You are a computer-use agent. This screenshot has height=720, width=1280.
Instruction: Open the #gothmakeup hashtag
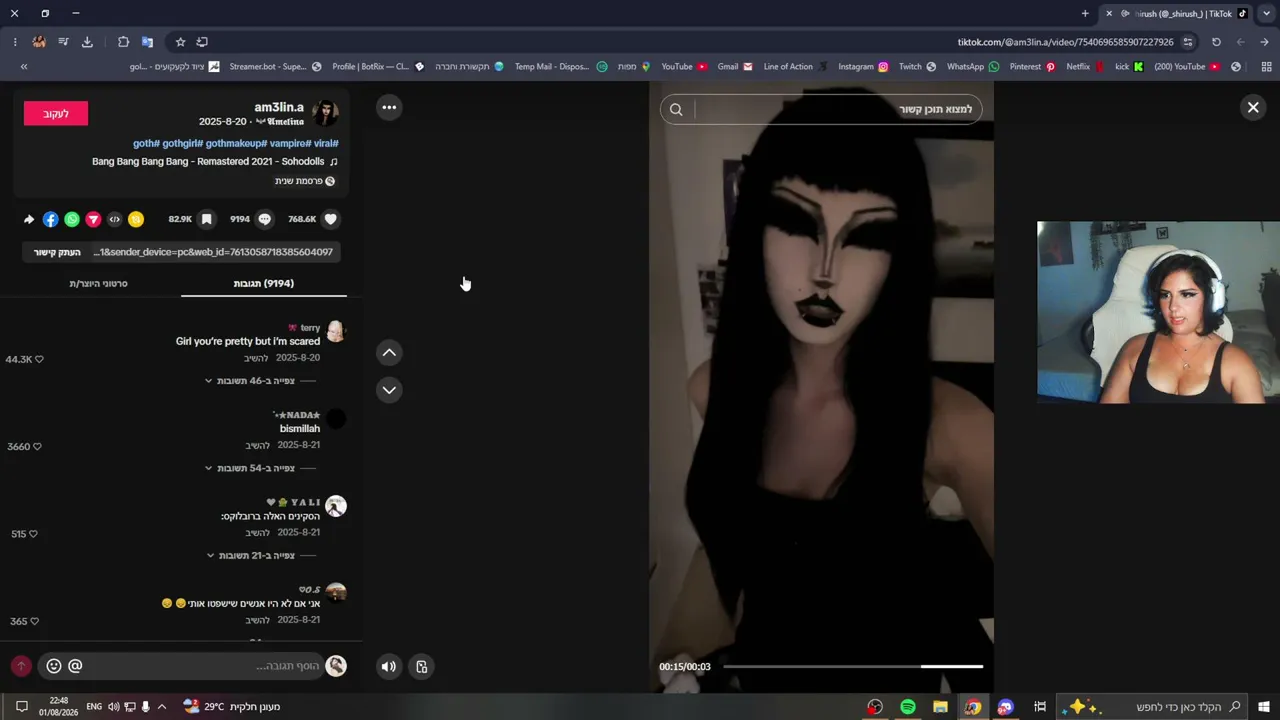coord(236,143)
